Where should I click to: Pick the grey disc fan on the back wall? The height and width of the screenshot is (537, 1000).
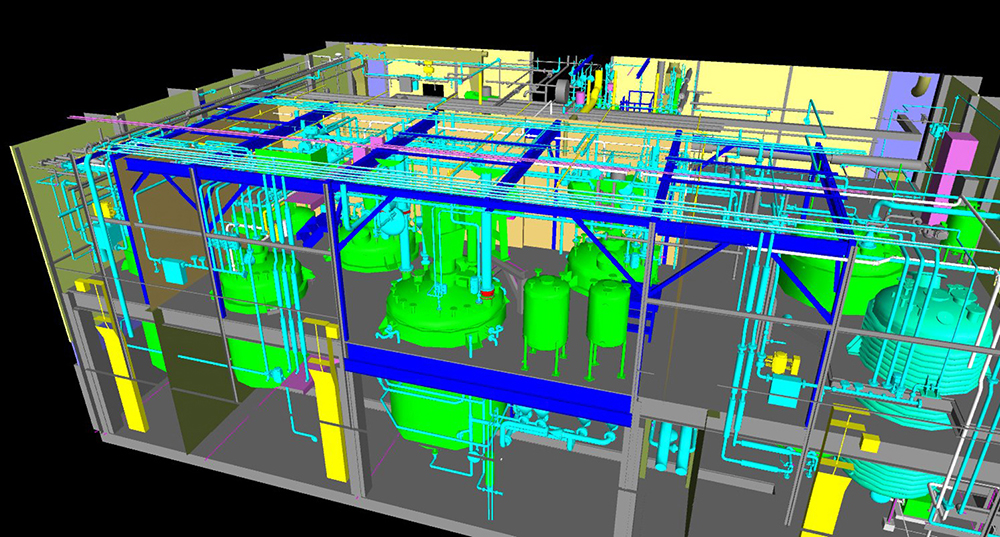(564, 91)
